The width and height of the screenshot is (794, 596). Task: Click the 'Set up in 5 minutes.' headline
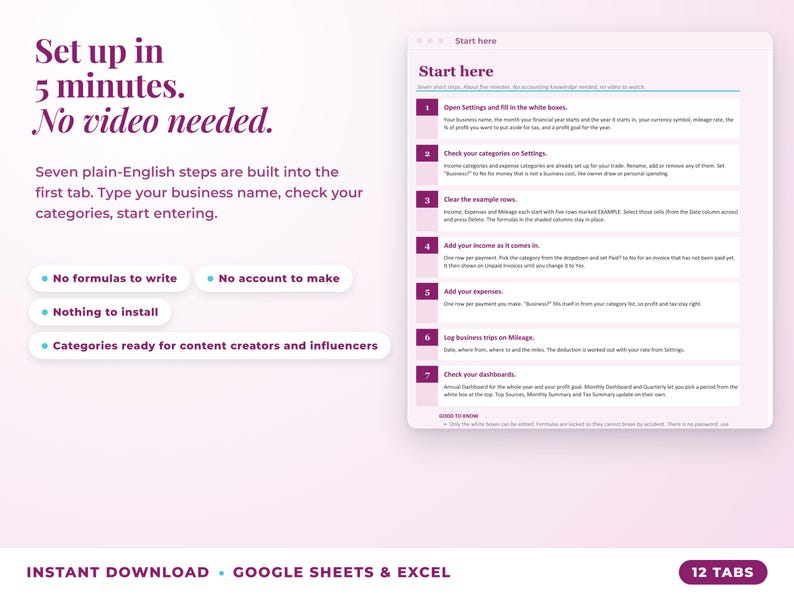coord(109,68)
